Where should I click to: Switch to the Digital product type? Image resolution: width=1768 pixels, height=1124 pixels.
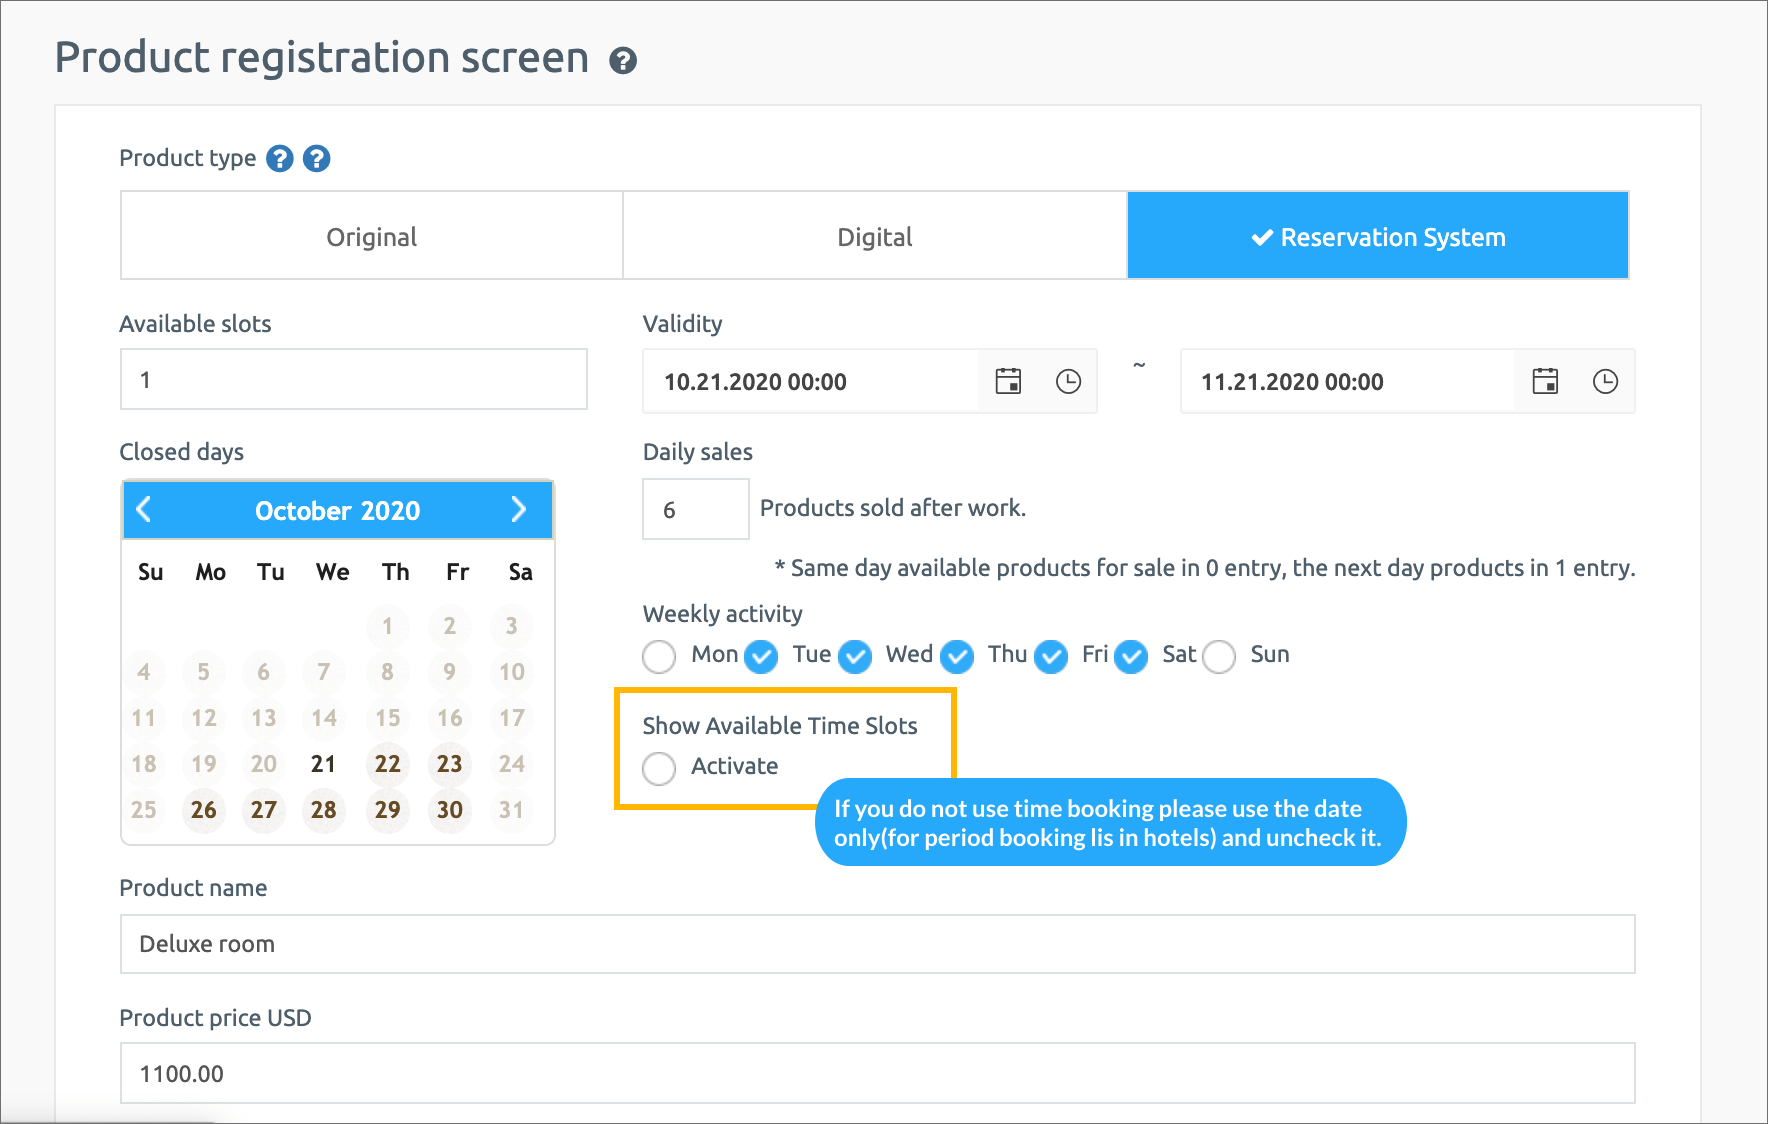pos(874,236)
